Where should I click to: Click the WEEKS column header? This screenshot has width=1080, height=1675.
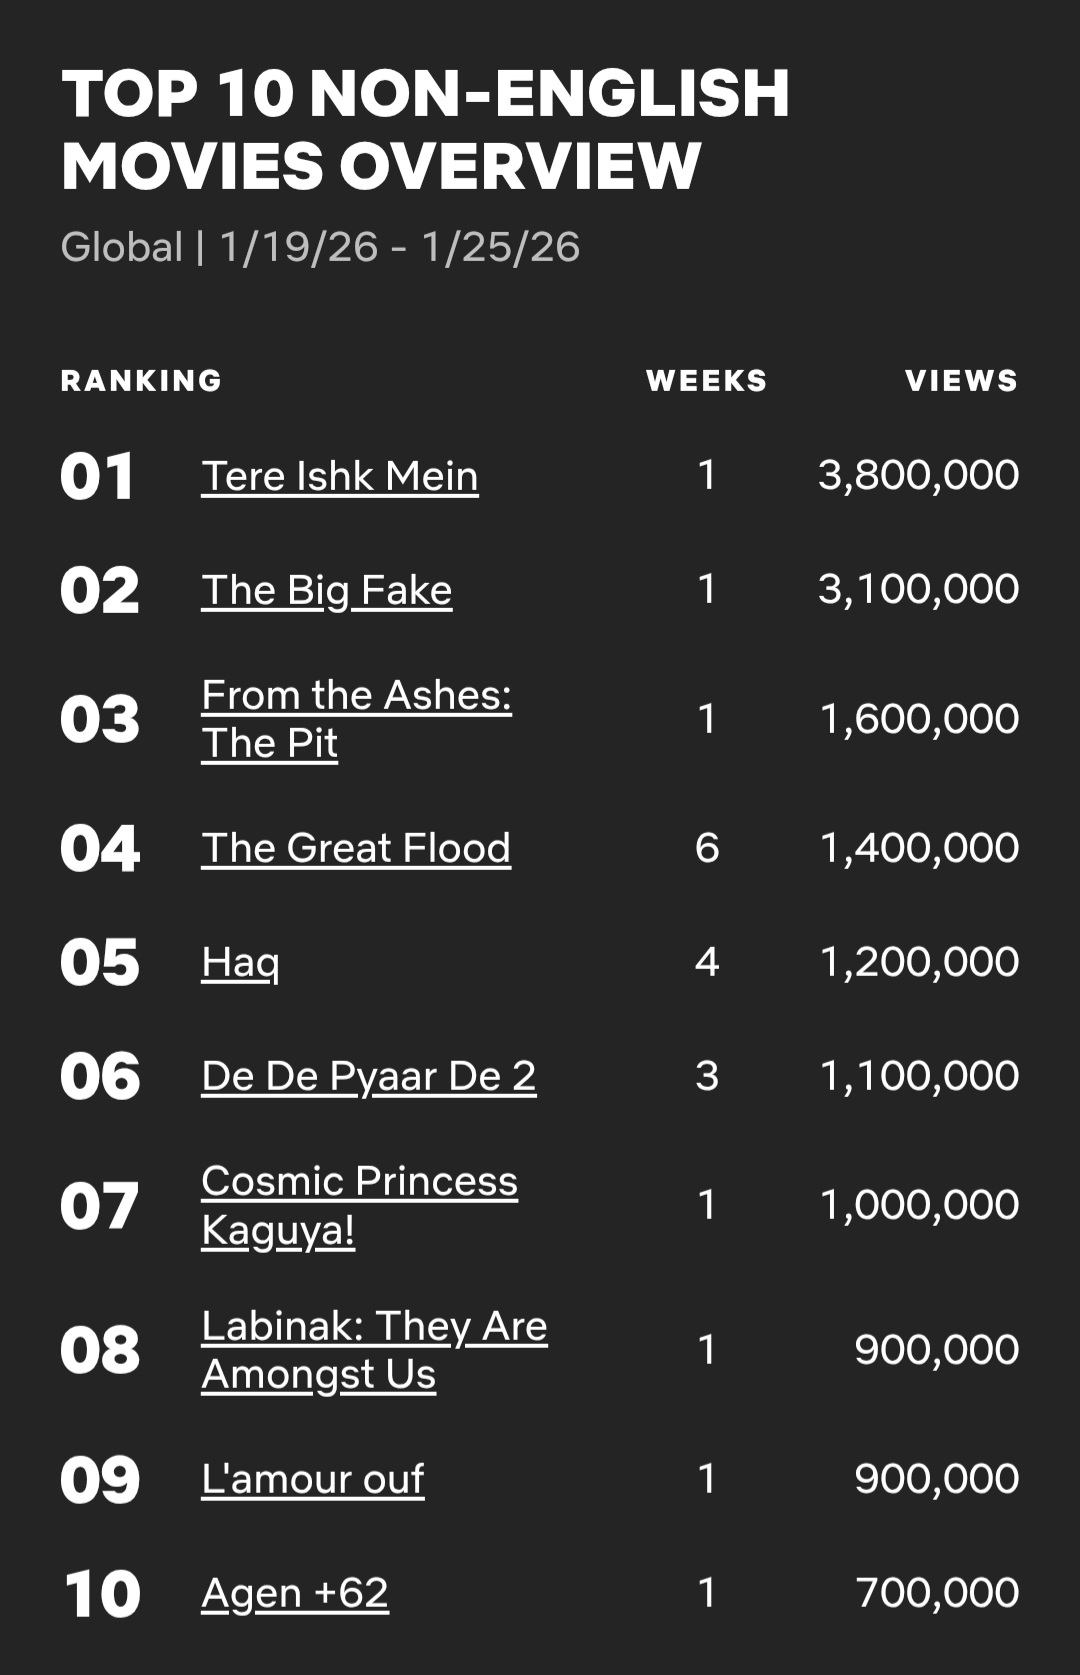click(x=706, y=381)
